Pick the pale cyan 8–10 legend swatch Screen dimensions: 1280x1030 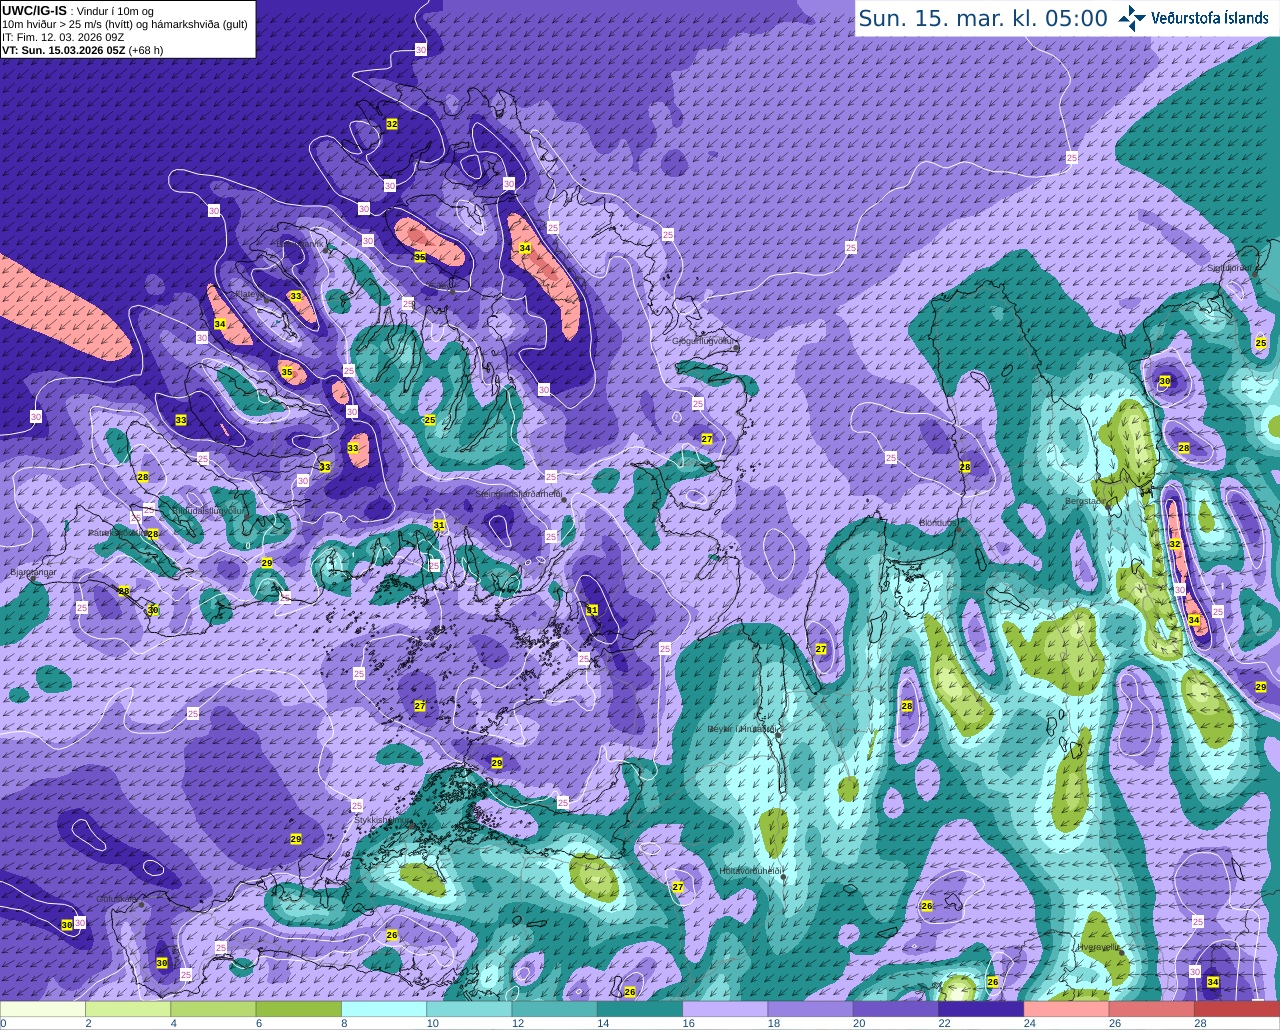[x=384, y=1009]
